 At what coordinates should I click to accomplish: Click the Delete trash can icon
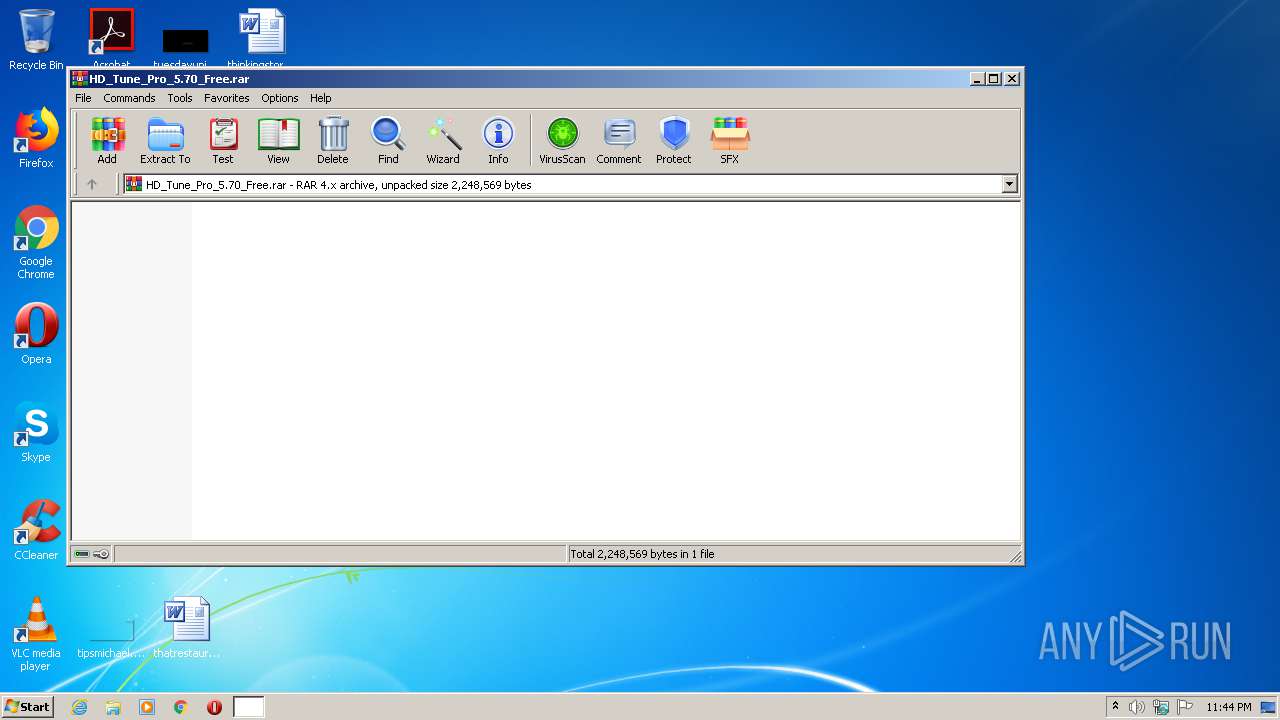point(333,140)
